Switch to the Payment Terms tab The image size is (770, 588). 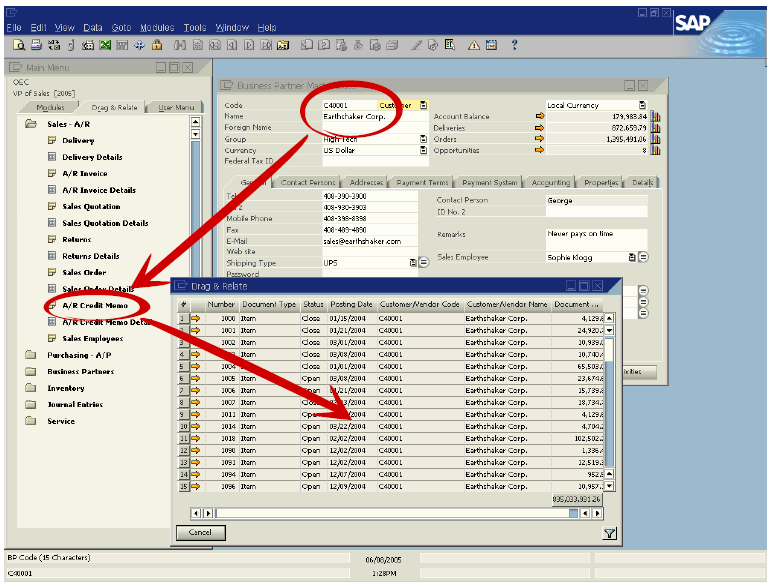point(422,182)
